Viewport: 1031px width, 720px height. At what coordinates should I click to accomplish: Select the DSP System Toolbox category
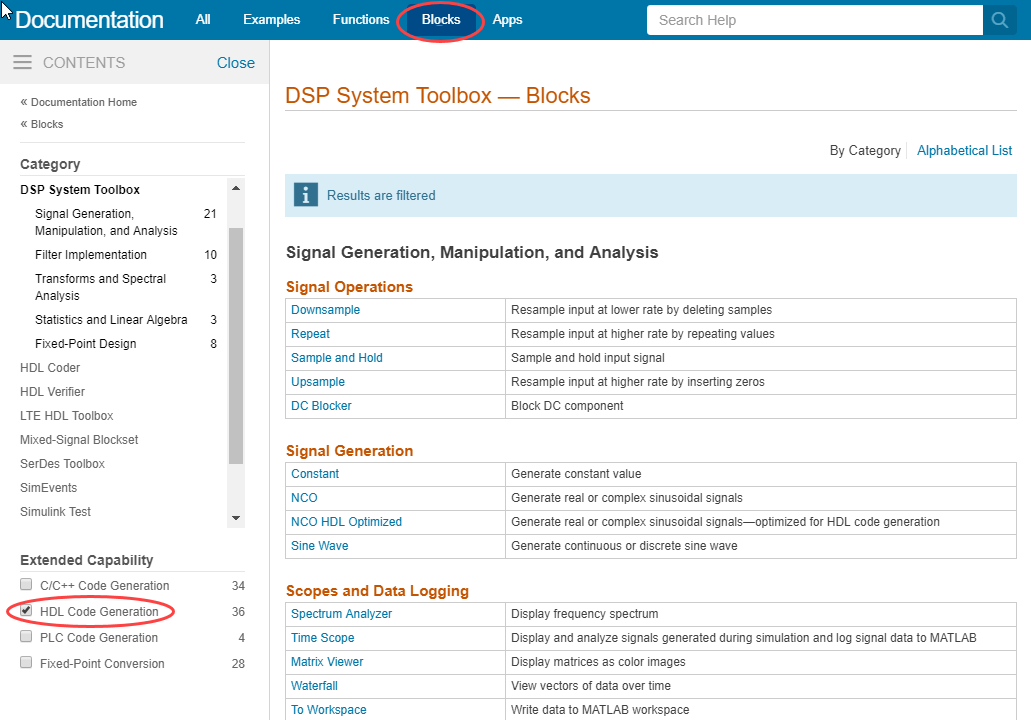[x=80, y=189]
